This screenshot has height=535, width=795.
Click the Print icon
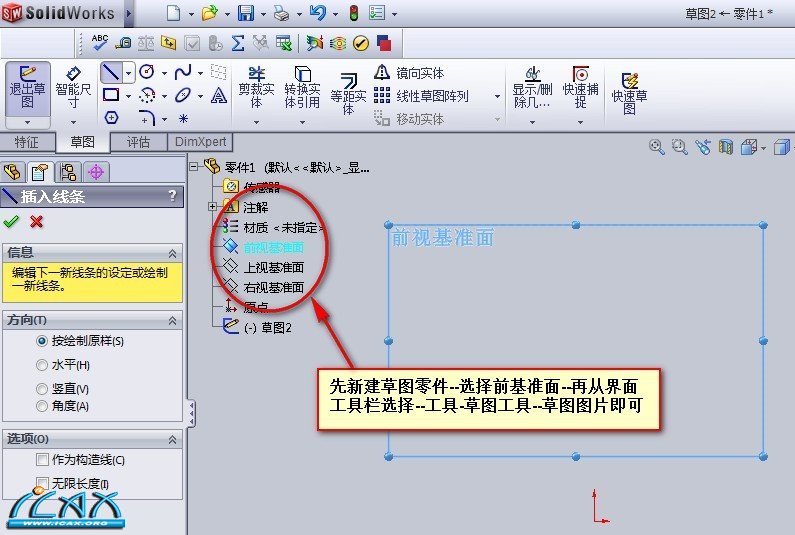click(x=281, y=13)
